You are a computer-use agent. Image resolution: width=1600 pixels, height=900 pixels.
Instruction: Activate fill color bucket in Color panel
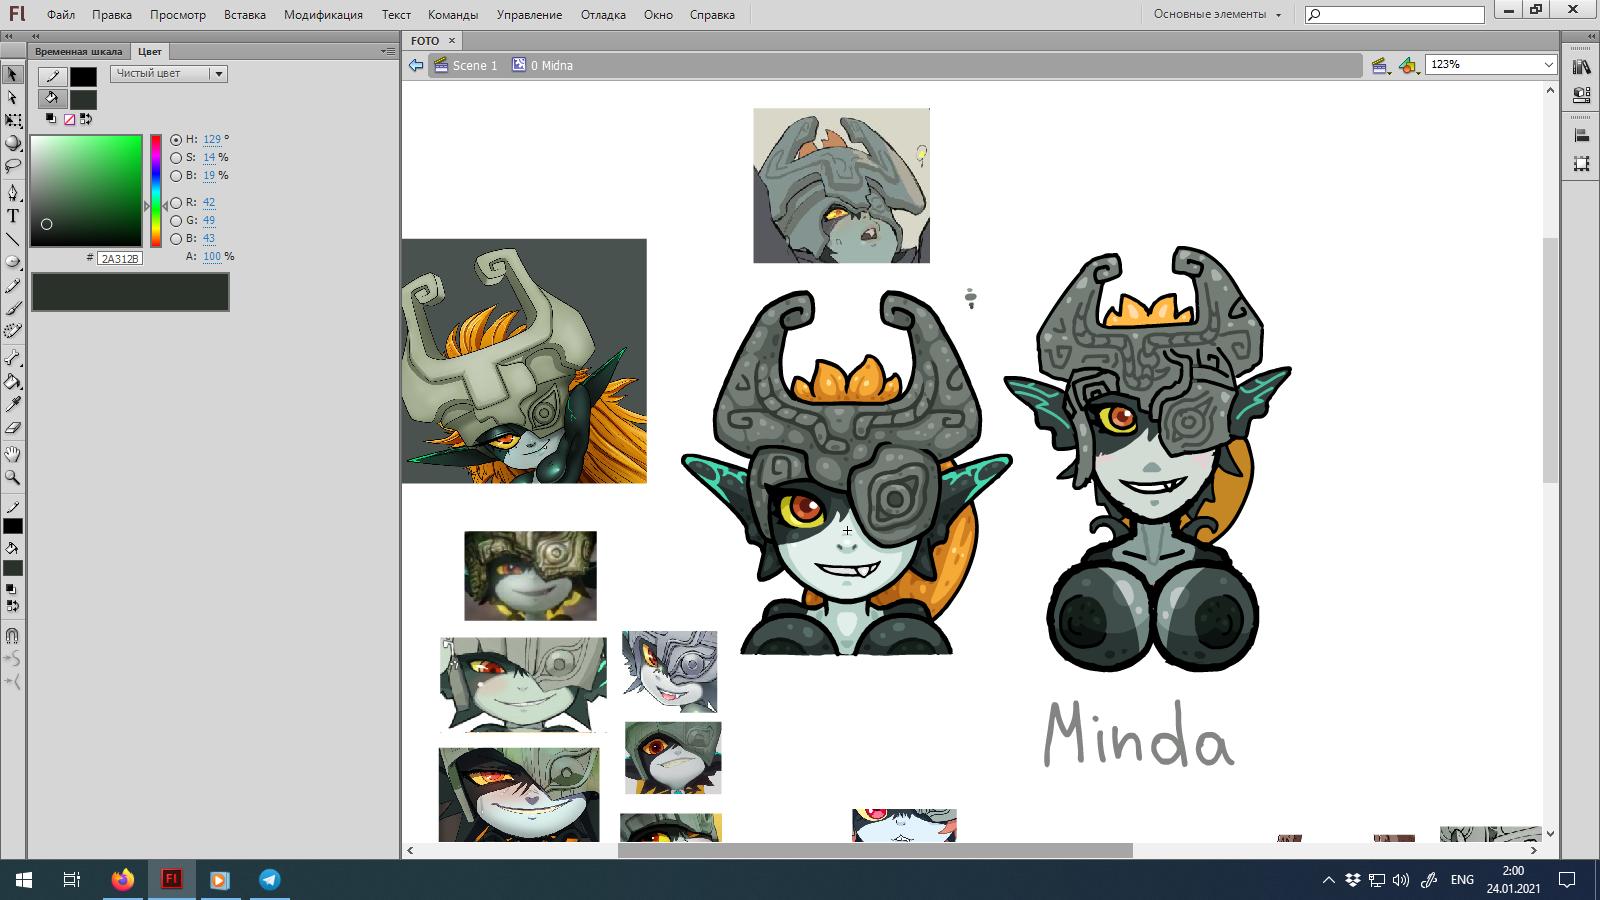point(52,98)
